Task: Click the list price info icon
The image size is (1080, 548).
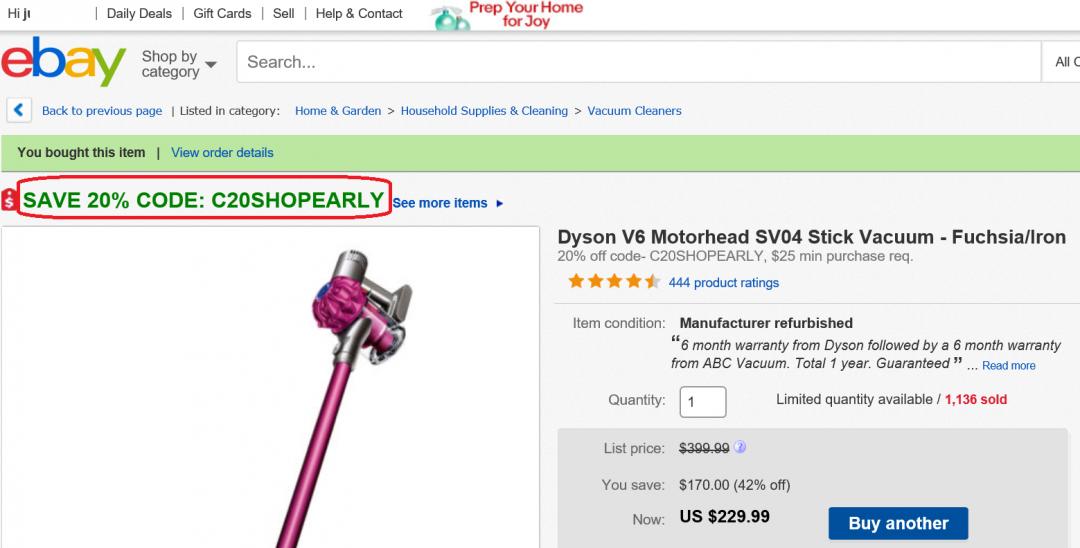Action: point(740,448)
